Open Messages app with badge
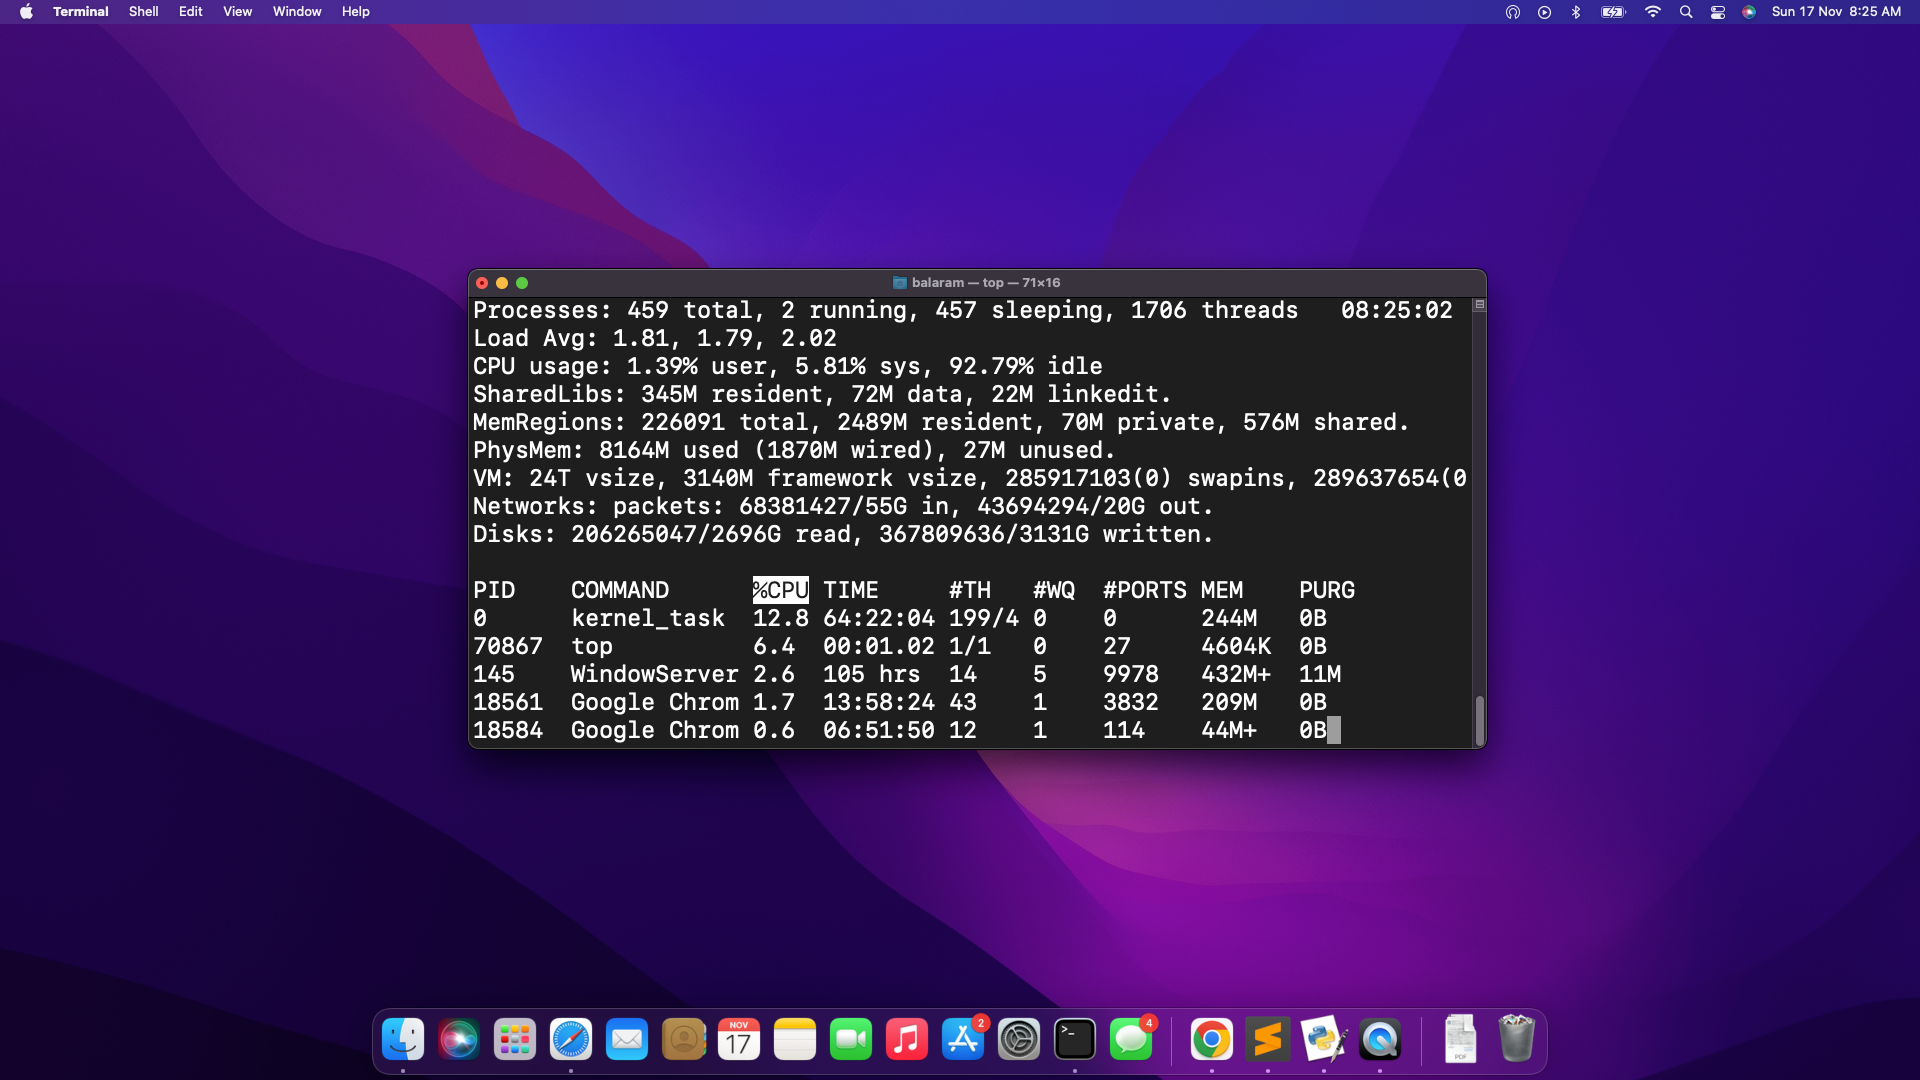Image resolution: width=1920 pixels, height=1080 pixels. pos(1131,1040)
